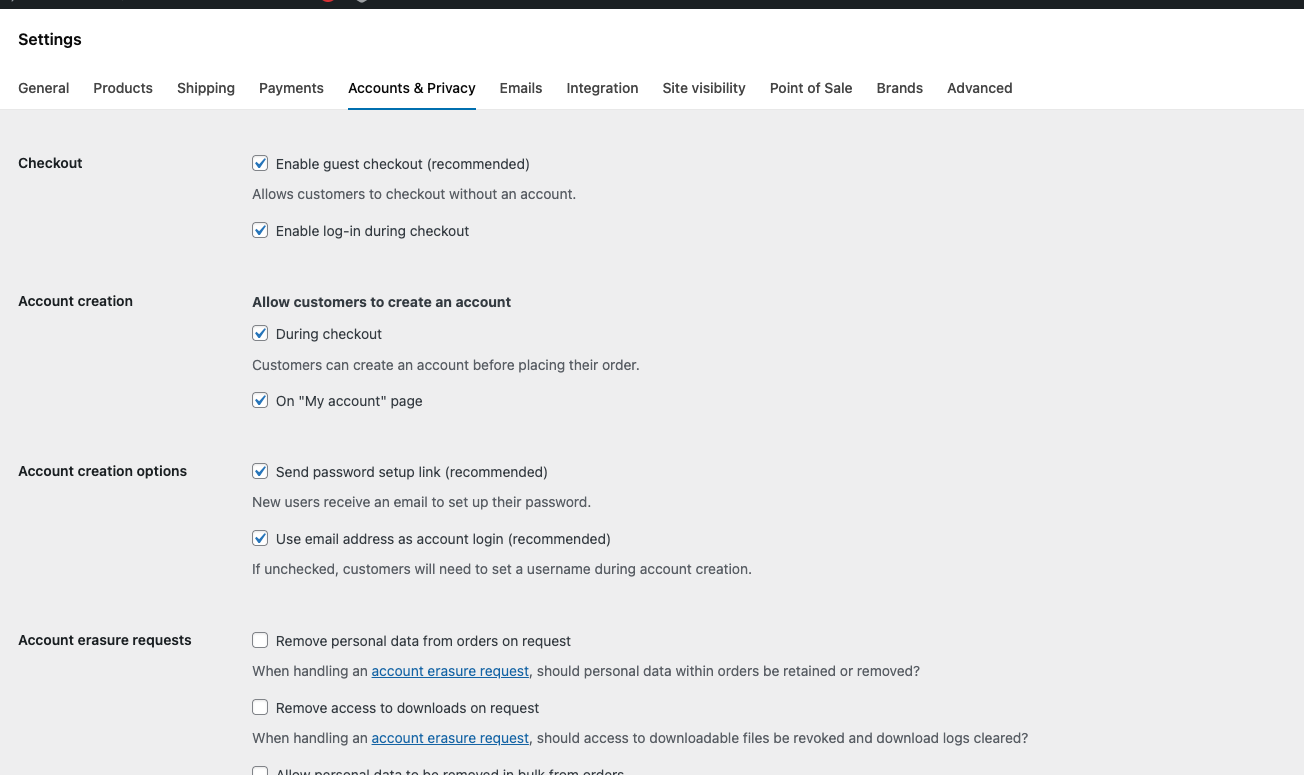Click account erasure request link about downloadable files
This screenshot has height=775, width=1304.
click(x=450, y=738)
